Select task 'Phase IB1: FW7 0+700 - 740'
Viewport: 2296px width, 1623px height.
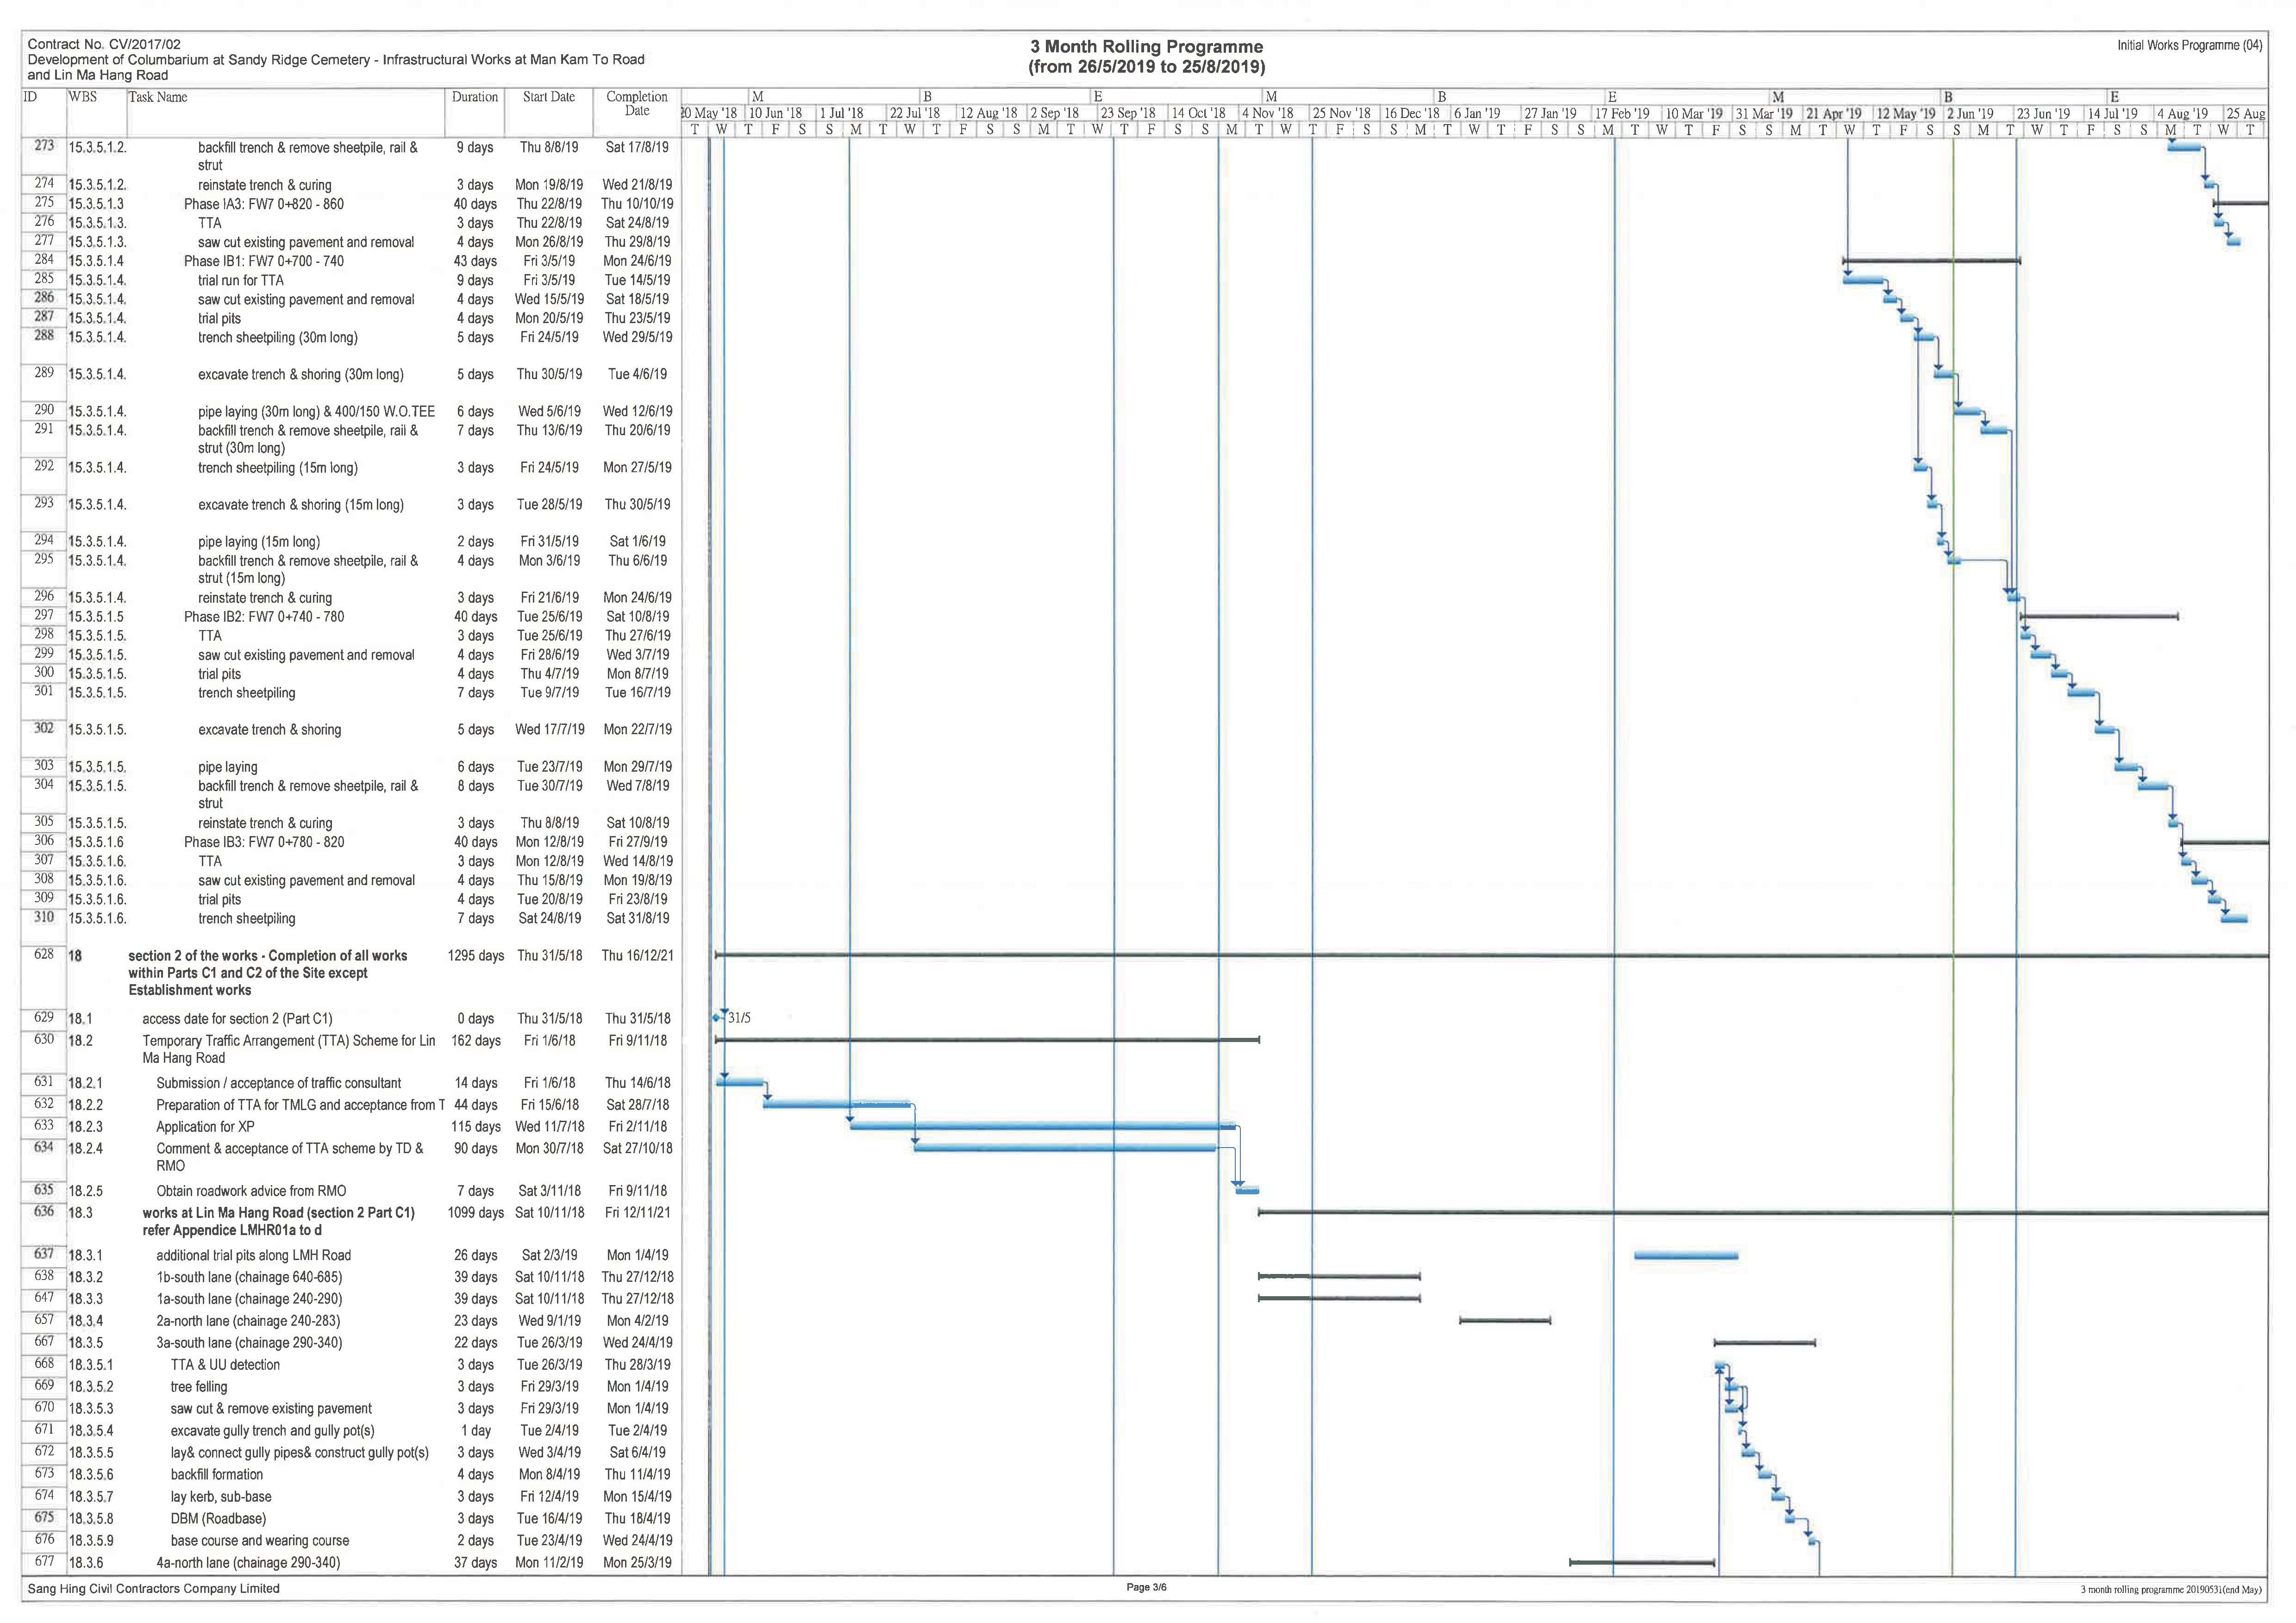263,261
